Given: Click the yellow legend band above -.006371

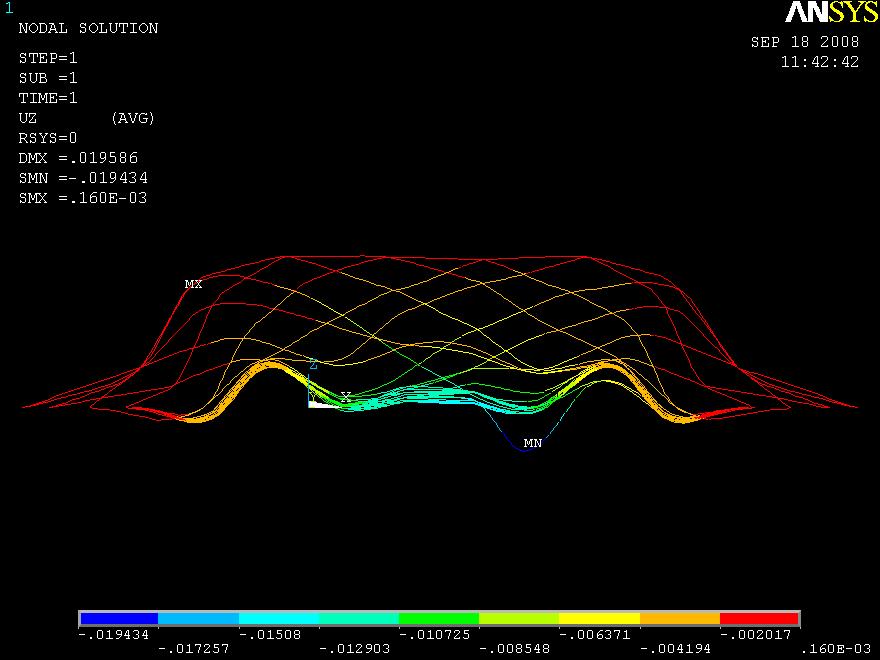Looking at the screenshot, I should [599, 618].
